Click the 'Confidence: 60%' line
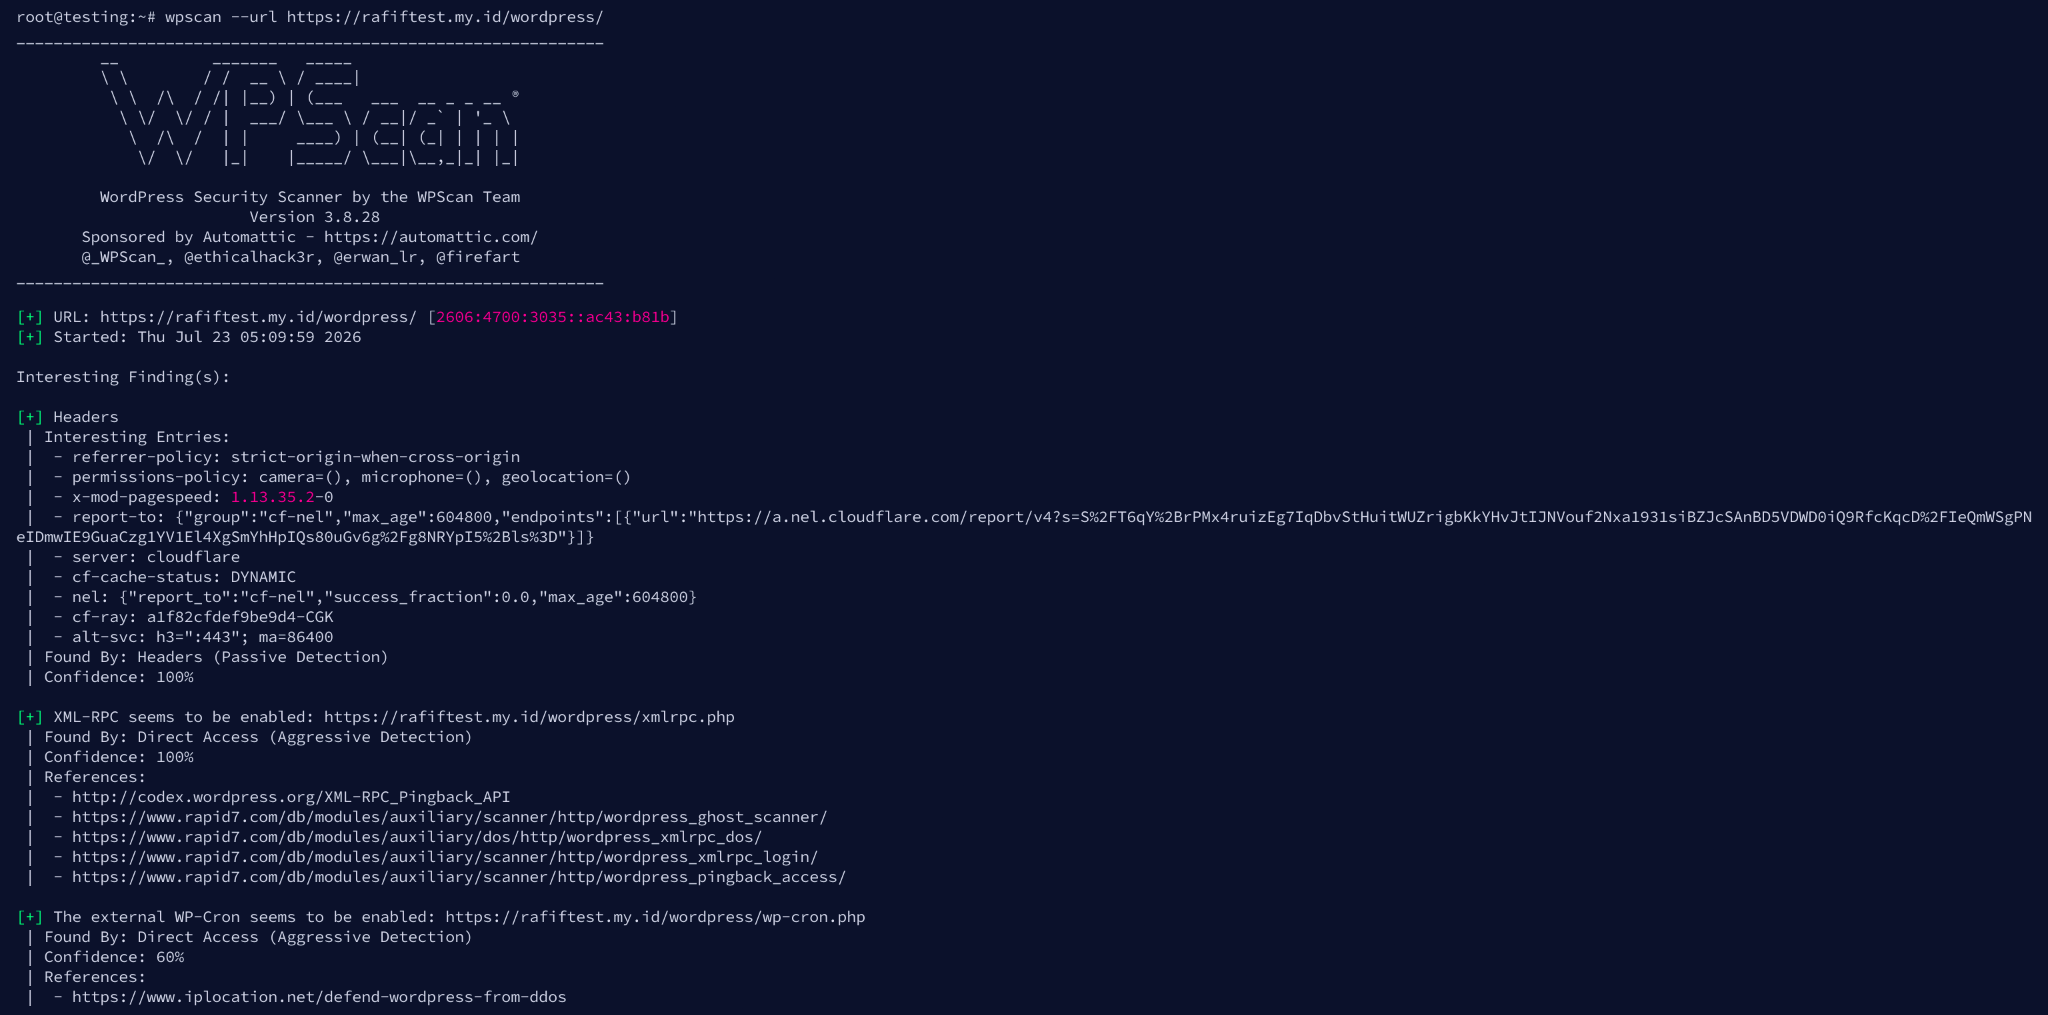 [114, 957]
